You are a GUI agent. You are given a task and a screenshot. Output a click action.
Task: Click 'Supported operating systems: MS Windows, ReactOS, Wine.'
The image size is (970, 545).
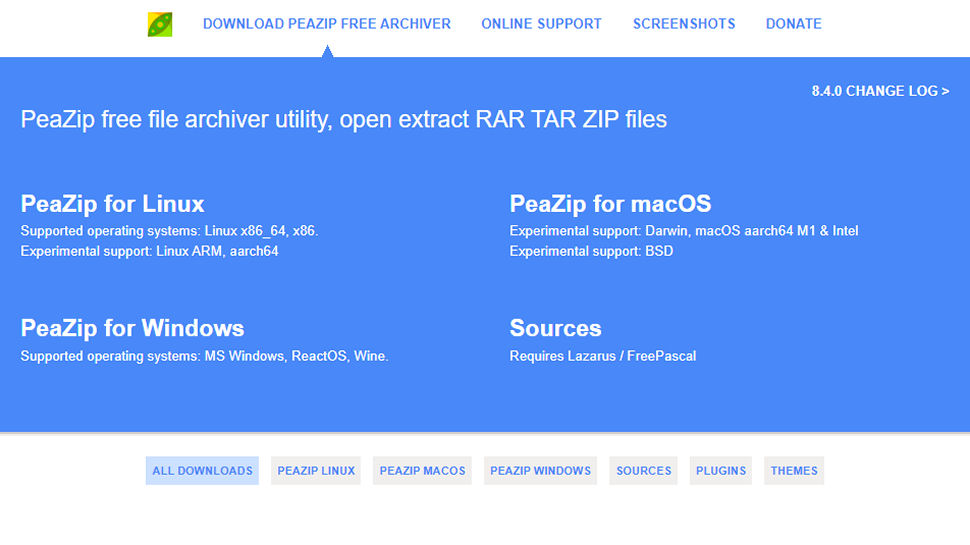coord(205,356)
